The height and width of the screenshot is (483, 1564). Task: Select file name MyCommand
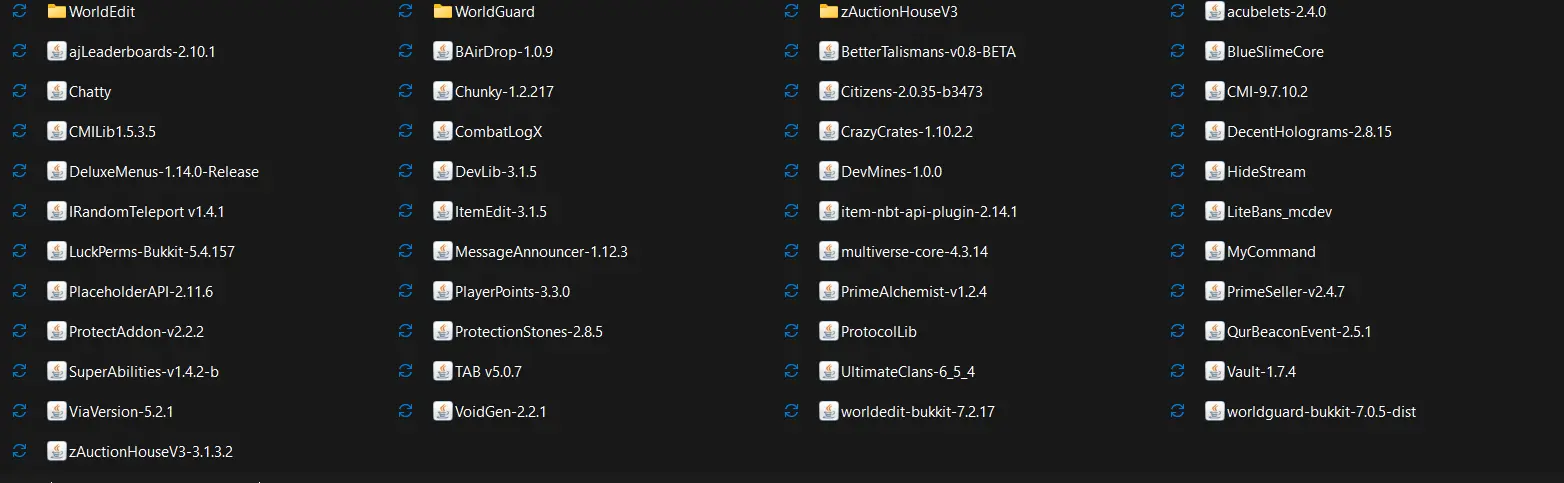point(1271,252)
